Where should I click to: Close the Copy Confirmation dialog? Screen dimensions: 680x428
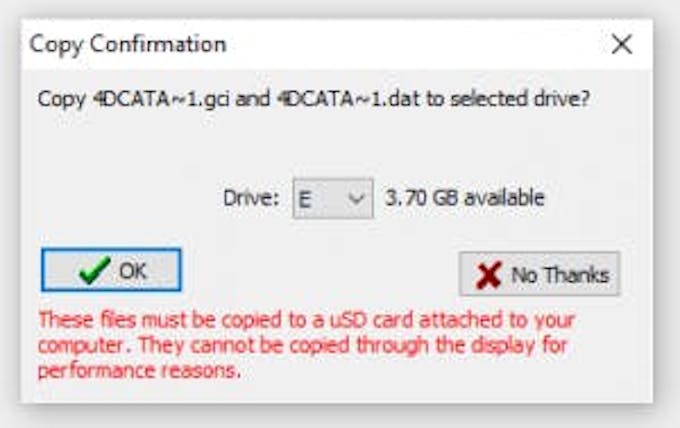[622, 44]
